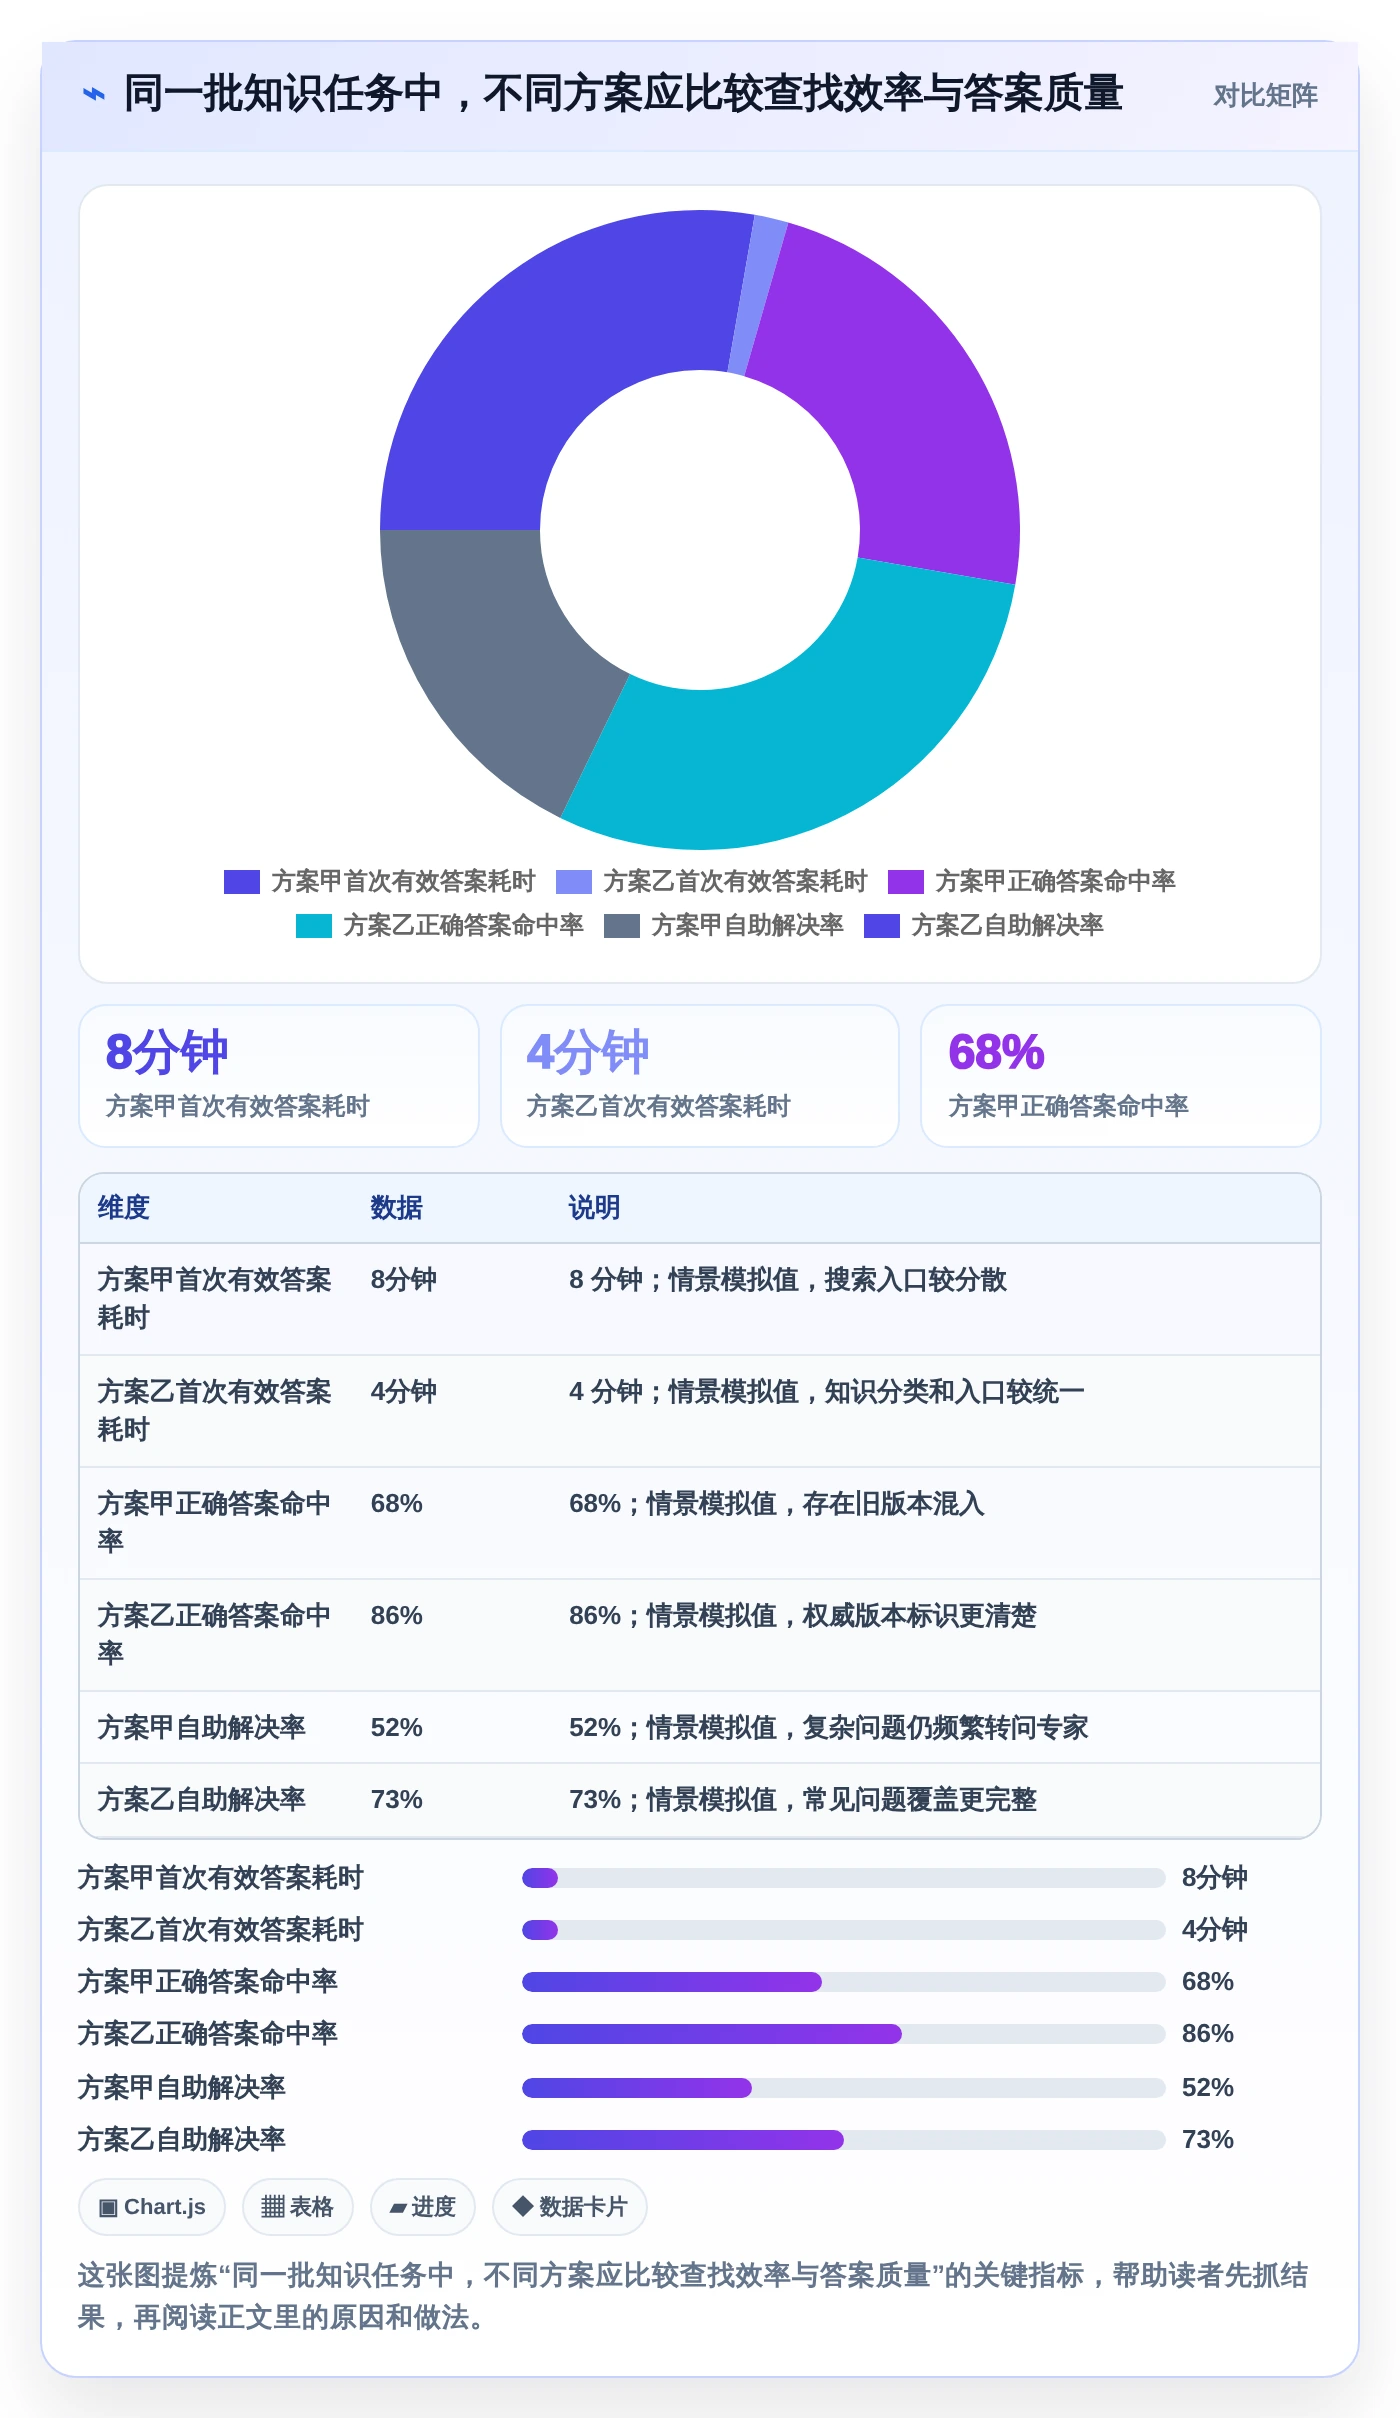Screen dimensions: 1400x2418
Task: Toggle legend swatch for 方案乙首次有效答案耗时
Action: (574, 881)
